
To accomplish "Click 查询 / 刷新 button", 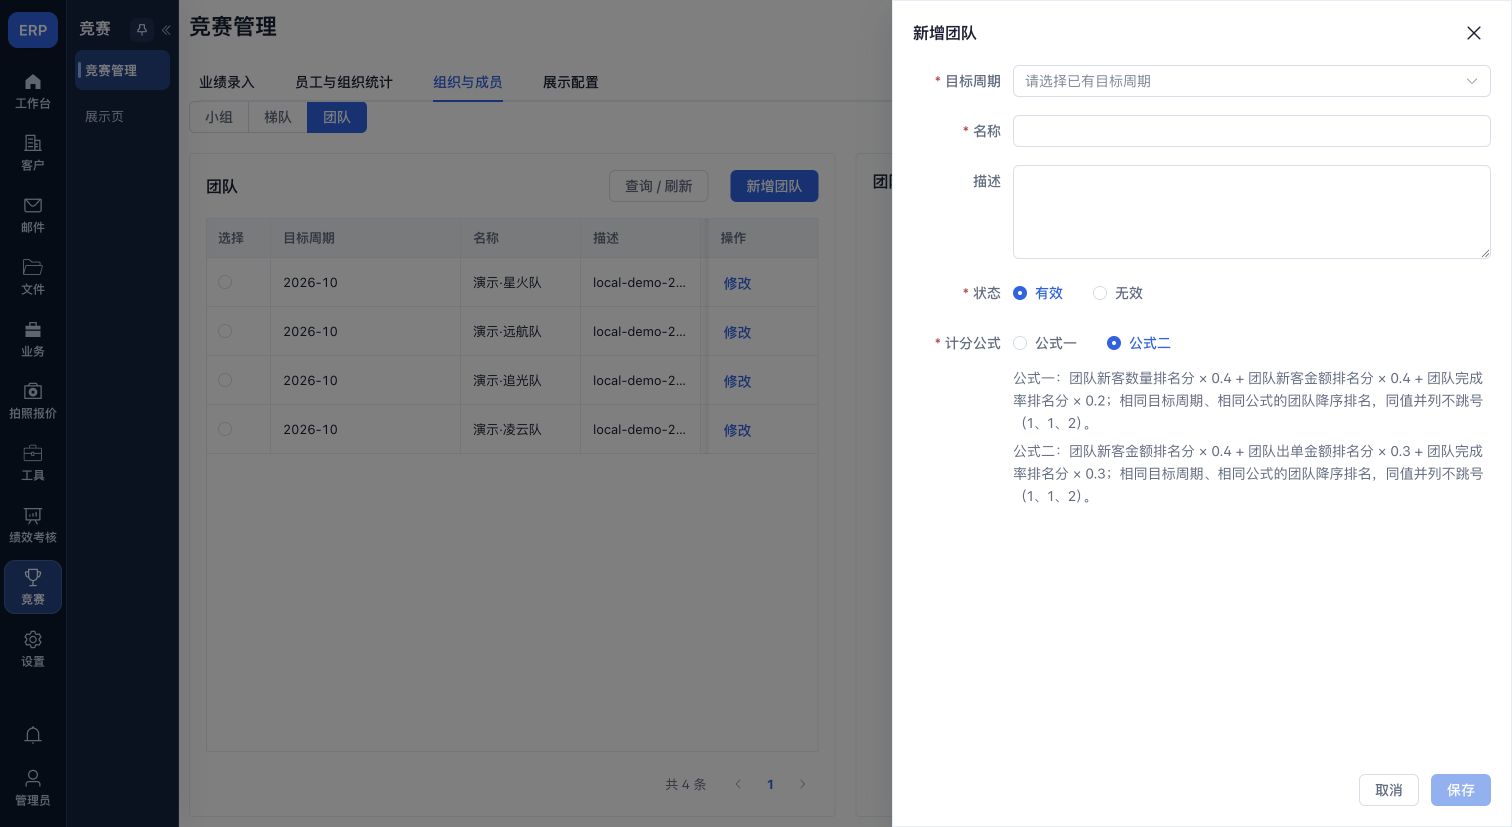I will (x=659, y=186).
